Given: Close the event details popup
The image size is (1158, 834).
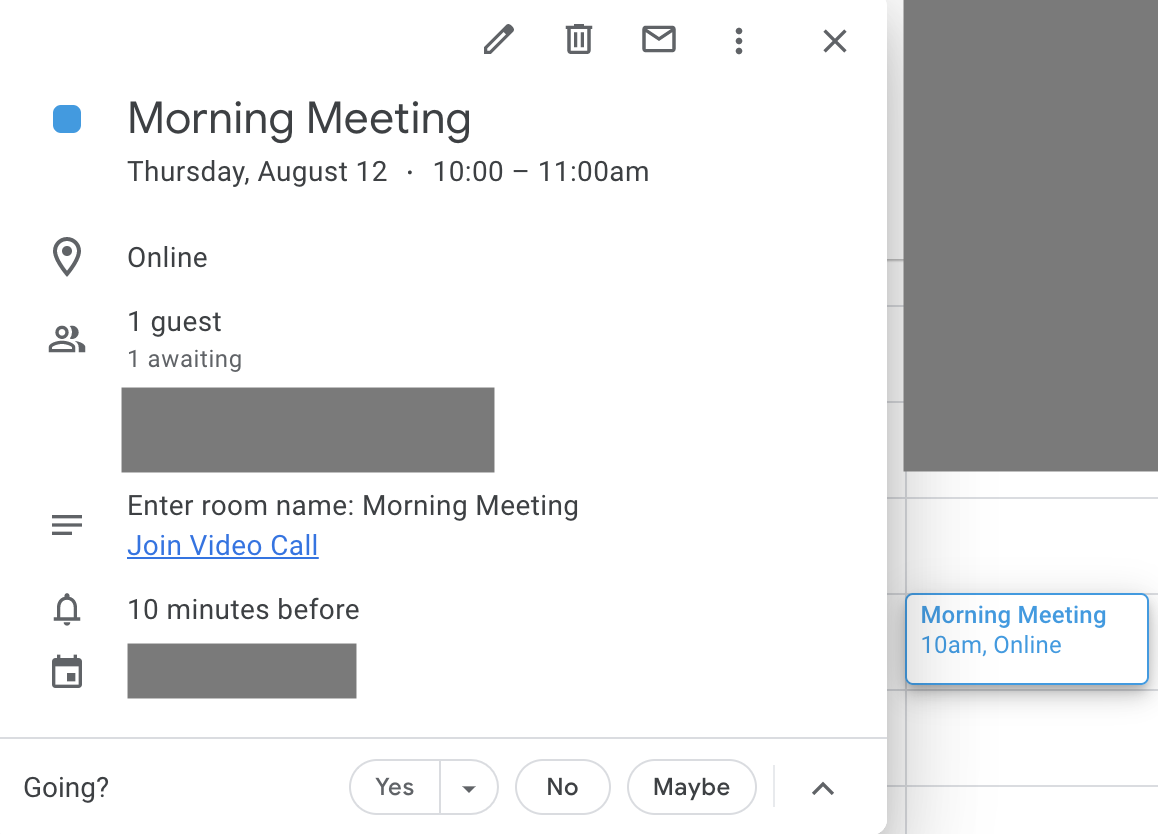Looking at the screenshot, I should tap(835, 41).
